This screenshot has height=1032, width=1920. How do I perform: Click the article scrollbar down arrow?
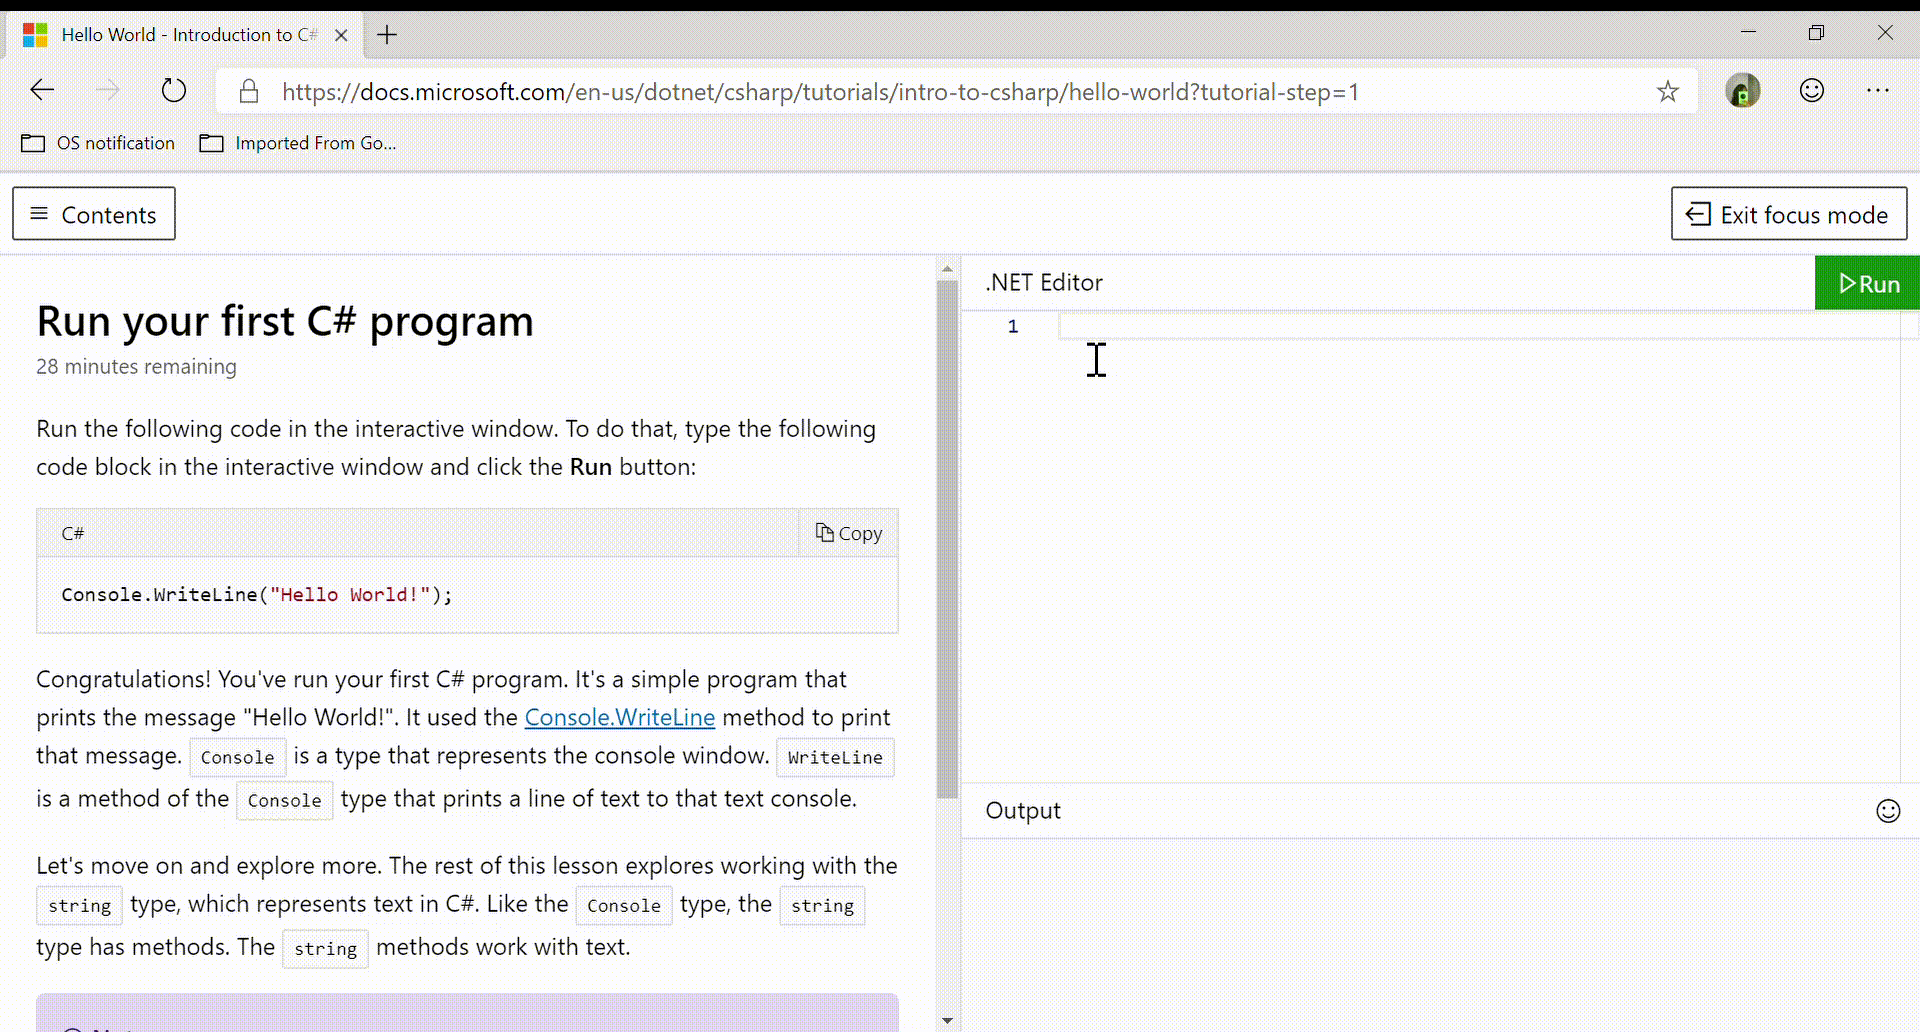pos(947,1021)
